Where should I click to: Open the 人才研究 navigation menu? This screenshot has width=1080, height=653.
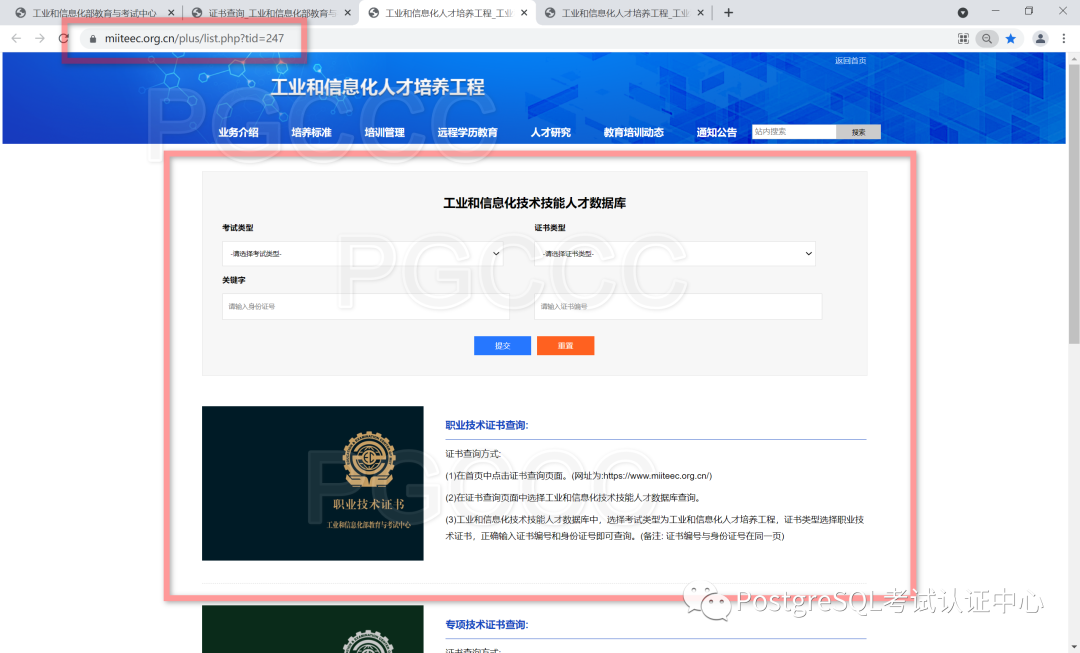coord(552,131)
